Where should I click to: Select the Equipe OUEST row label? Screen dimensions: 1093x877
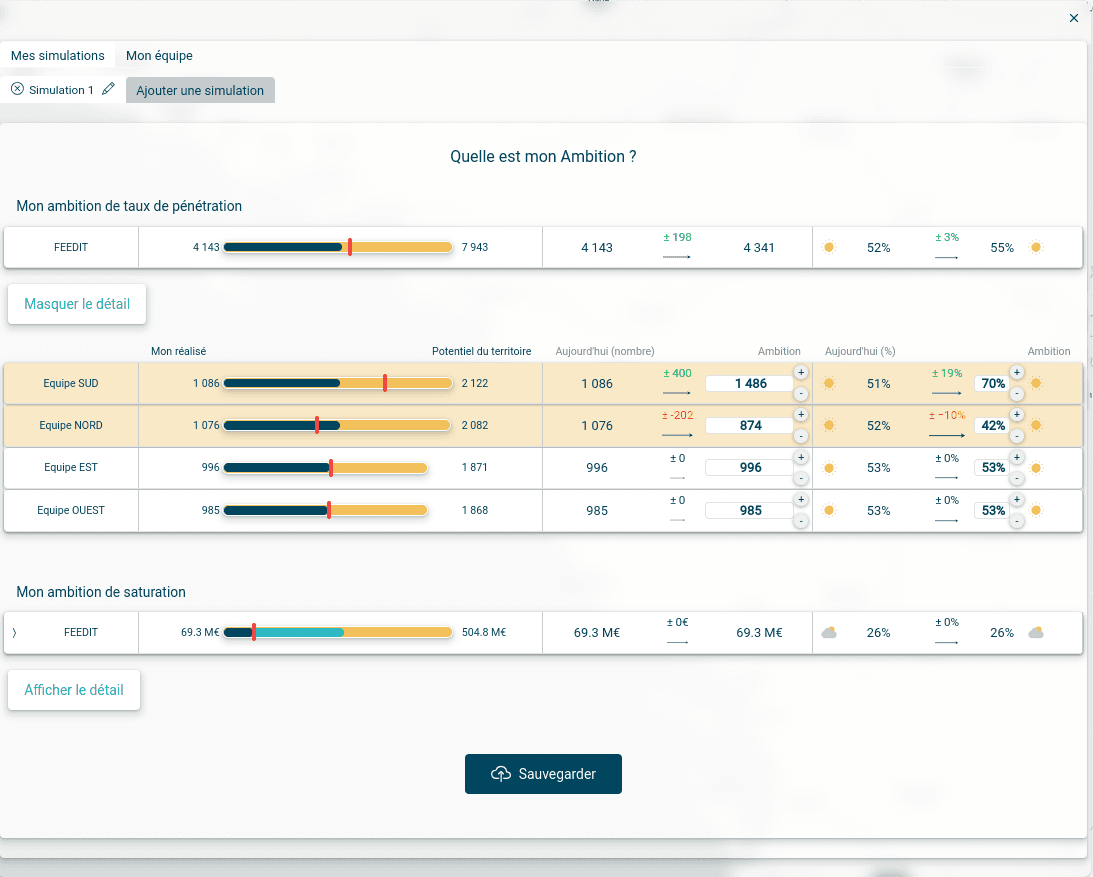(70, 510)
